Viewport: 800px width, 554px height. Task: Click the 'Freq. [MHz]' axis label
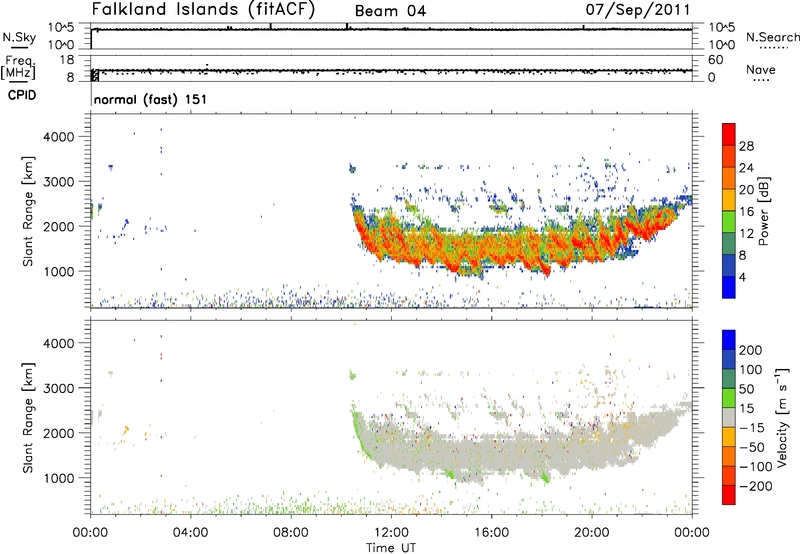[18, 68]
